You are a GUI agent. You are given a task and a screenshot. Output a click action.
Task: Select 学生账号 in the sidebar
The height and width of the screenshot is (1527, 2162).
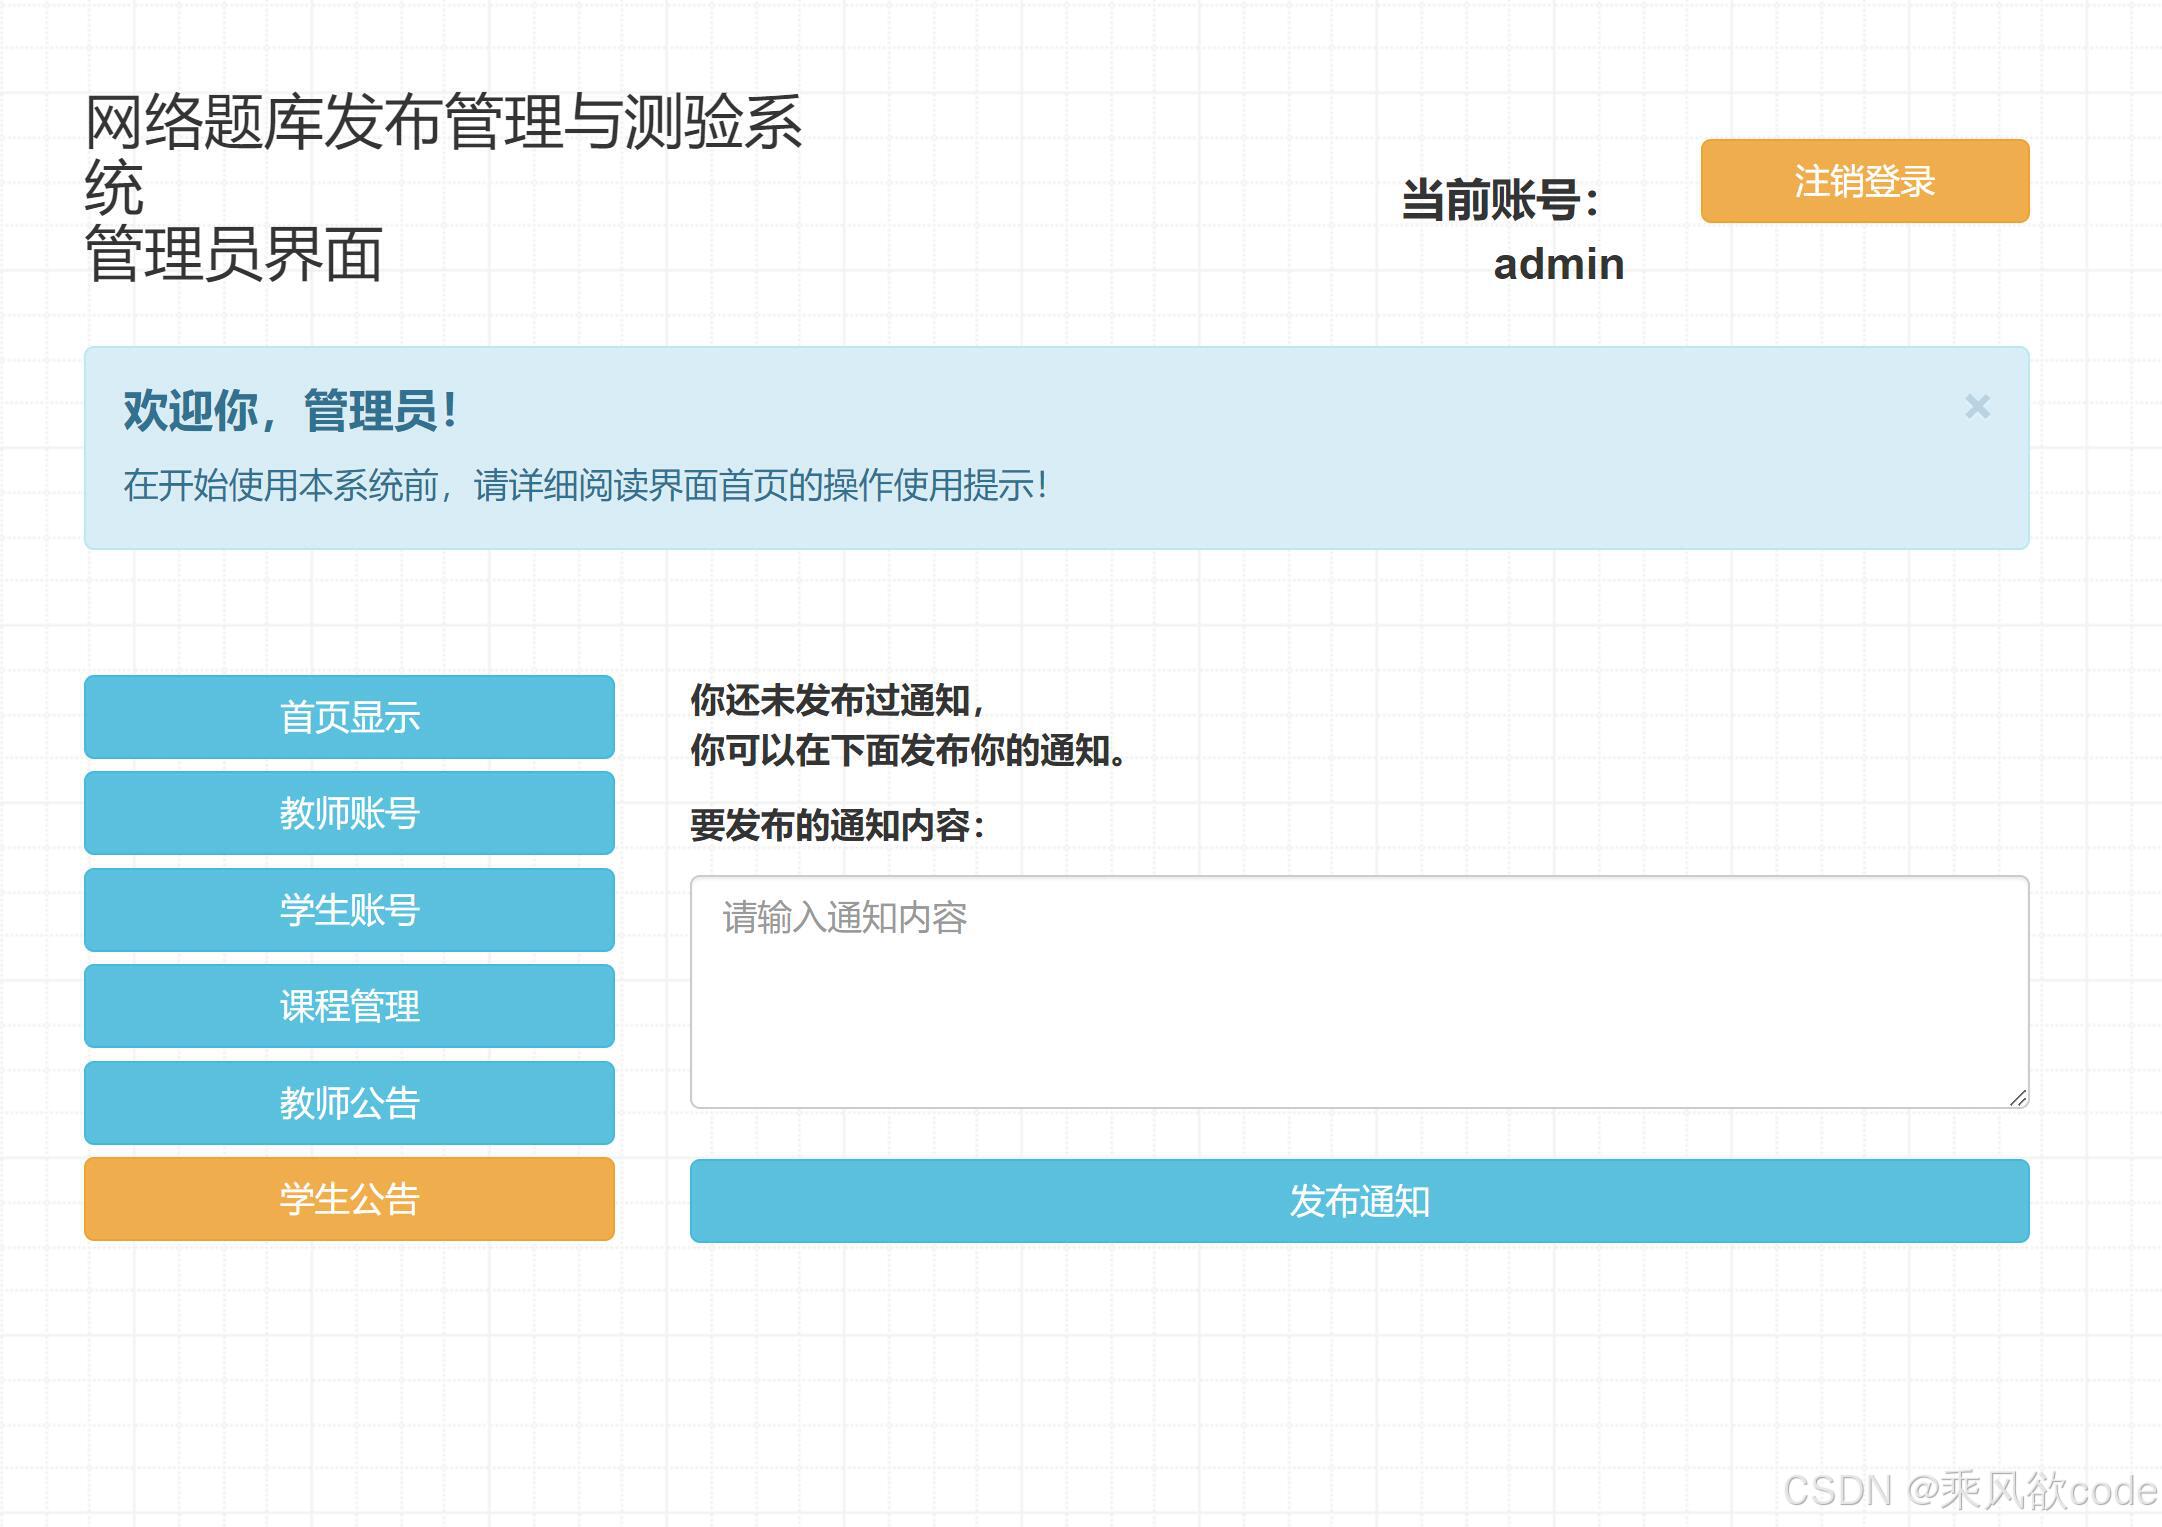[349, 910]
